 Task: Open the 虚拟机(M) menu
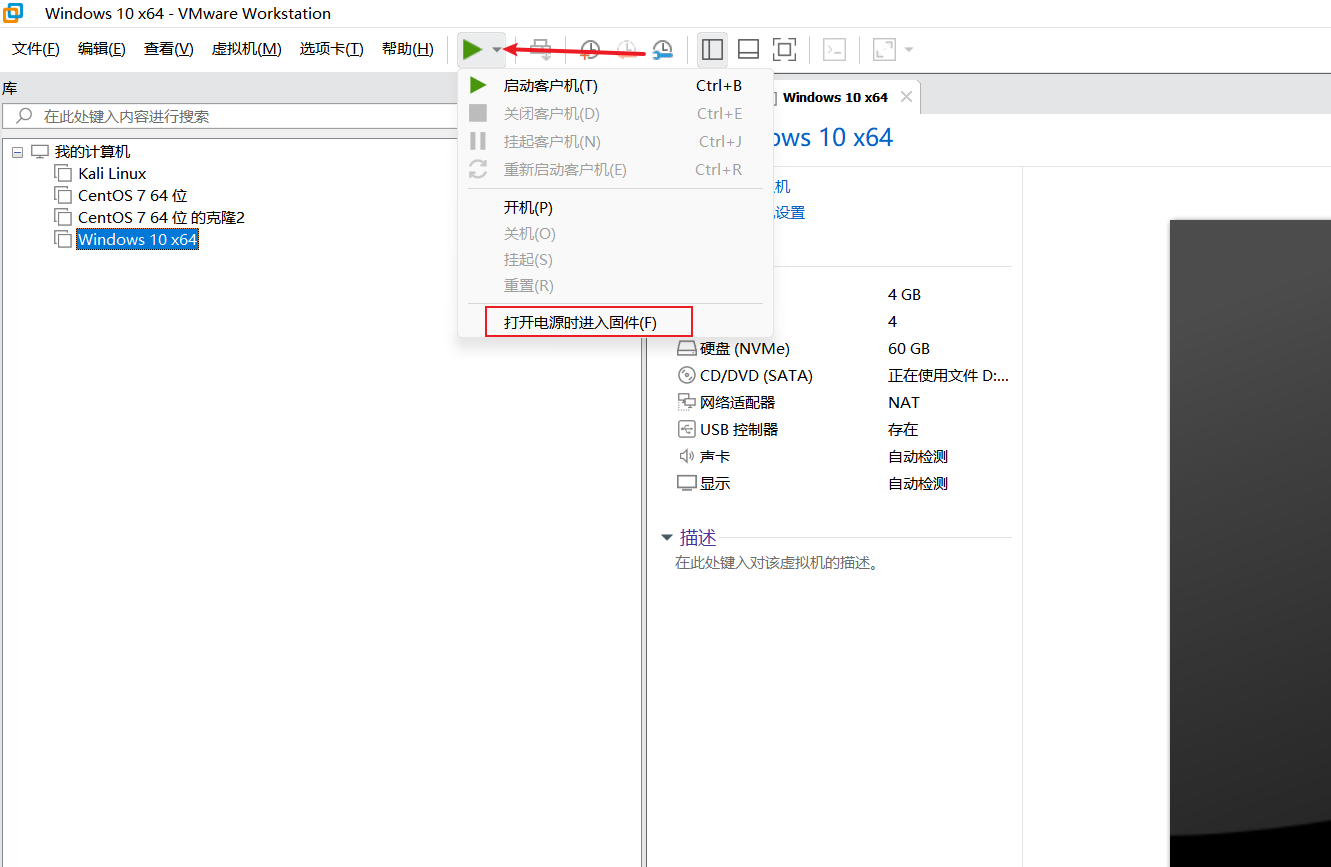[246, 49]
